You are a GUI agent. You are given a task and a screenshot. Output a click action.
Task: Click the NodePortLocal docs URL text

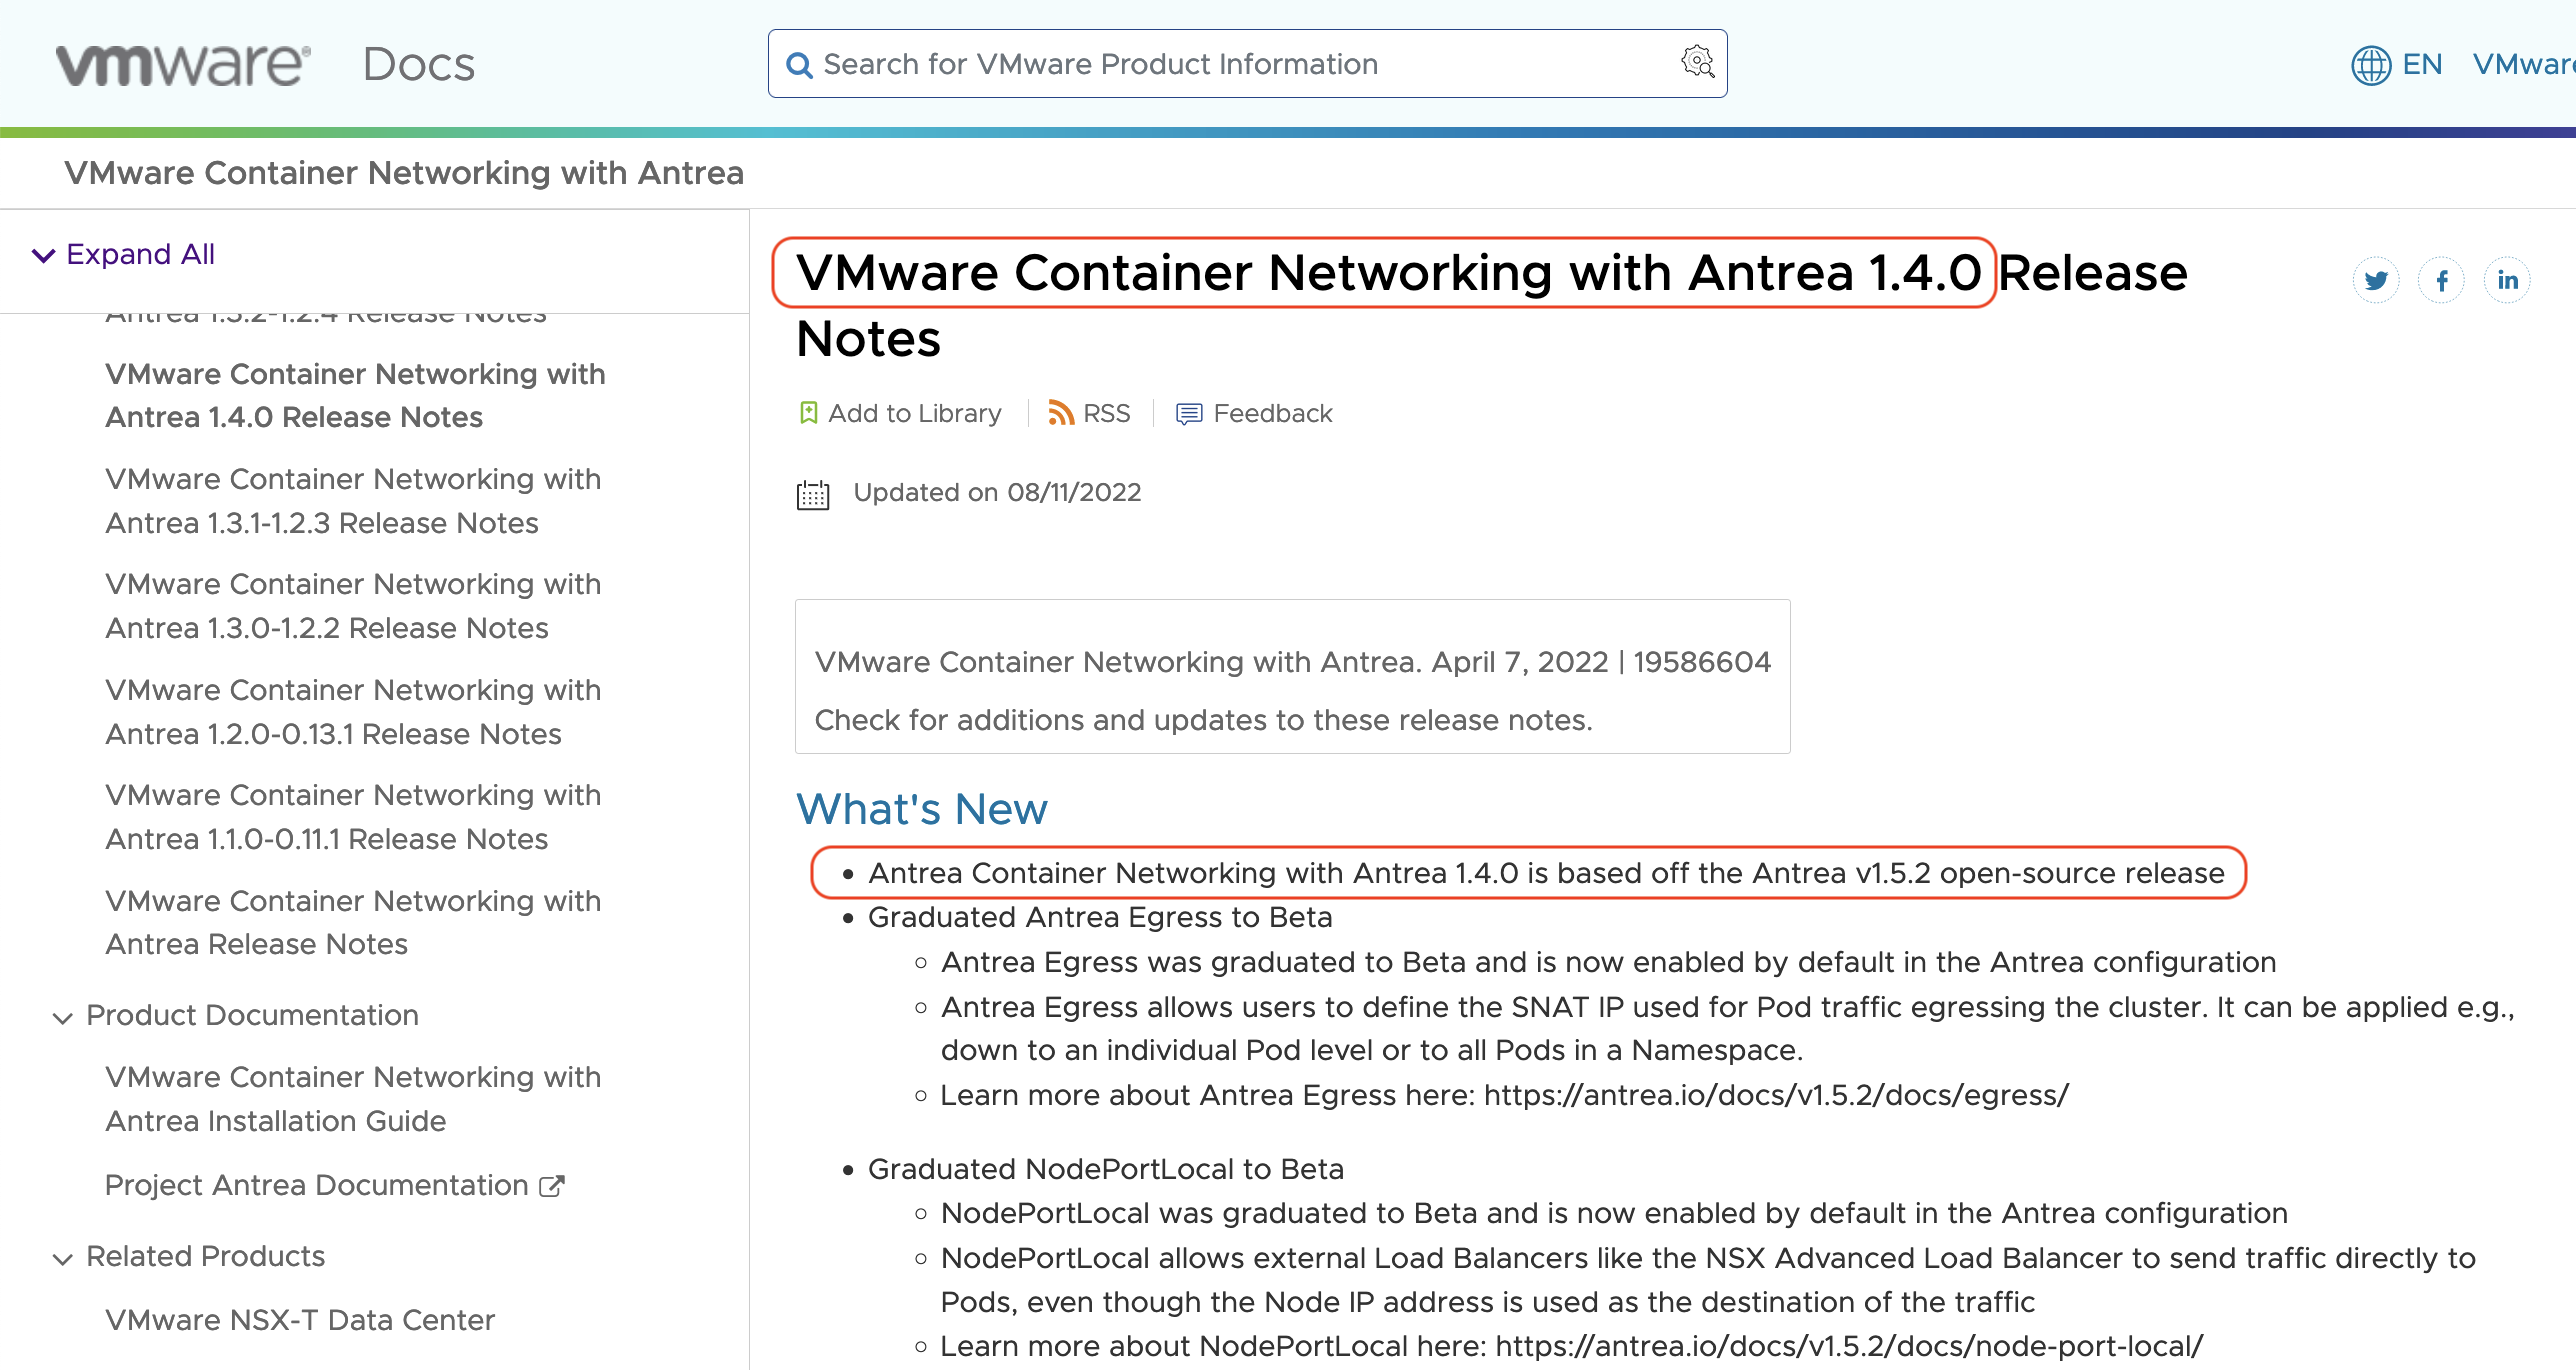tap(1849, 1346)
